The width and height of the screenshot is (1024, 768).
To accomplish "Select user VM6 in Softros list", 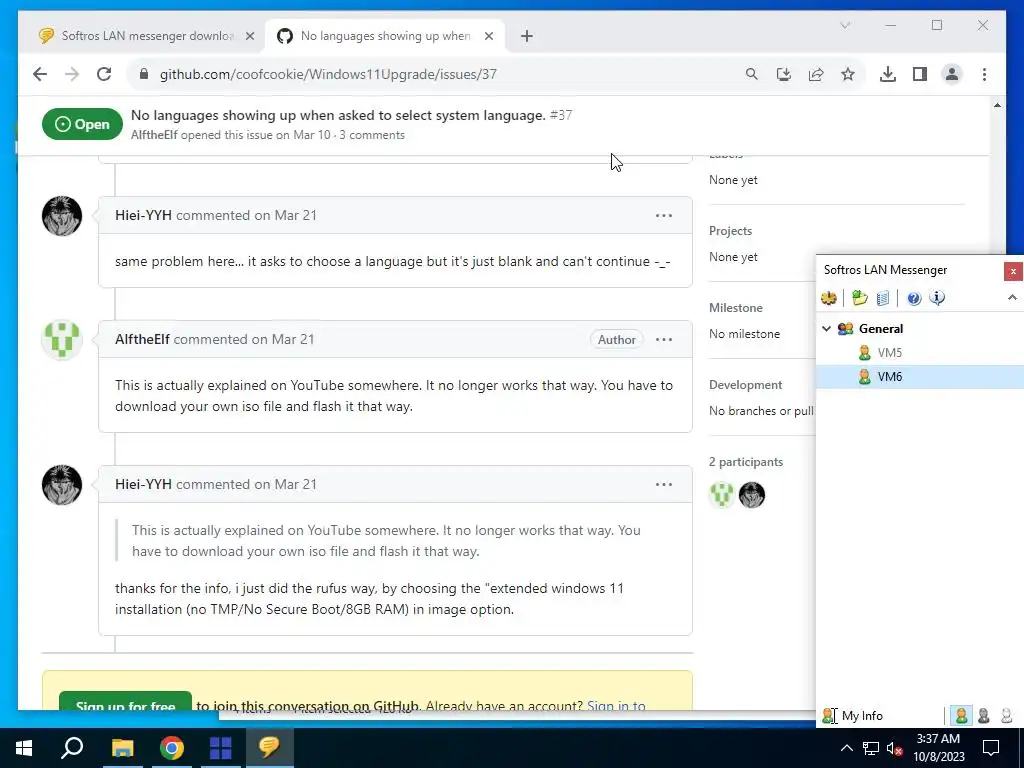I will tap(920, 377).
